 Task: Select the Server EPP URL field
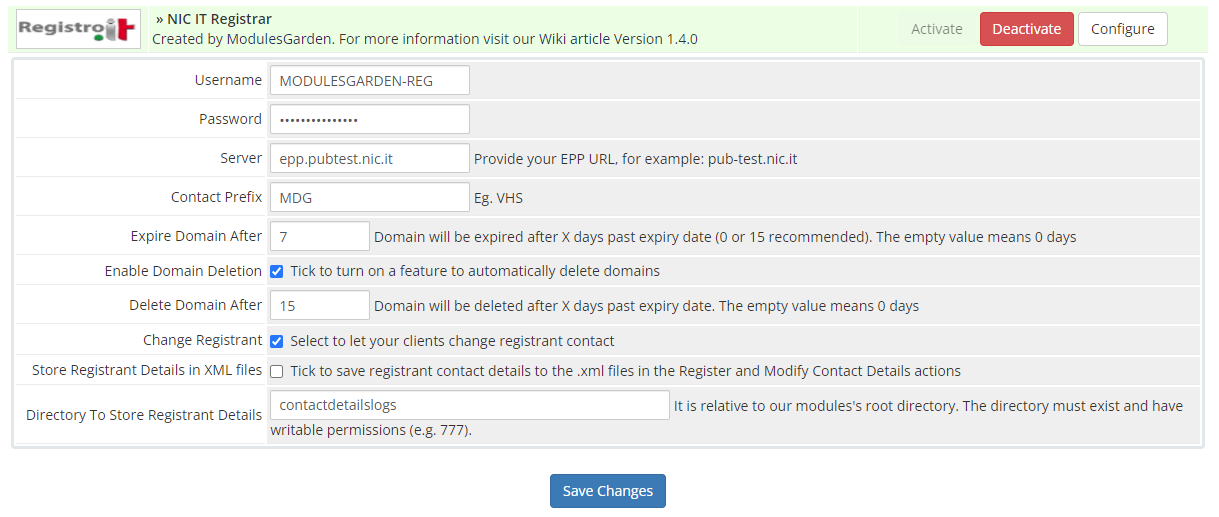point(369,158)
